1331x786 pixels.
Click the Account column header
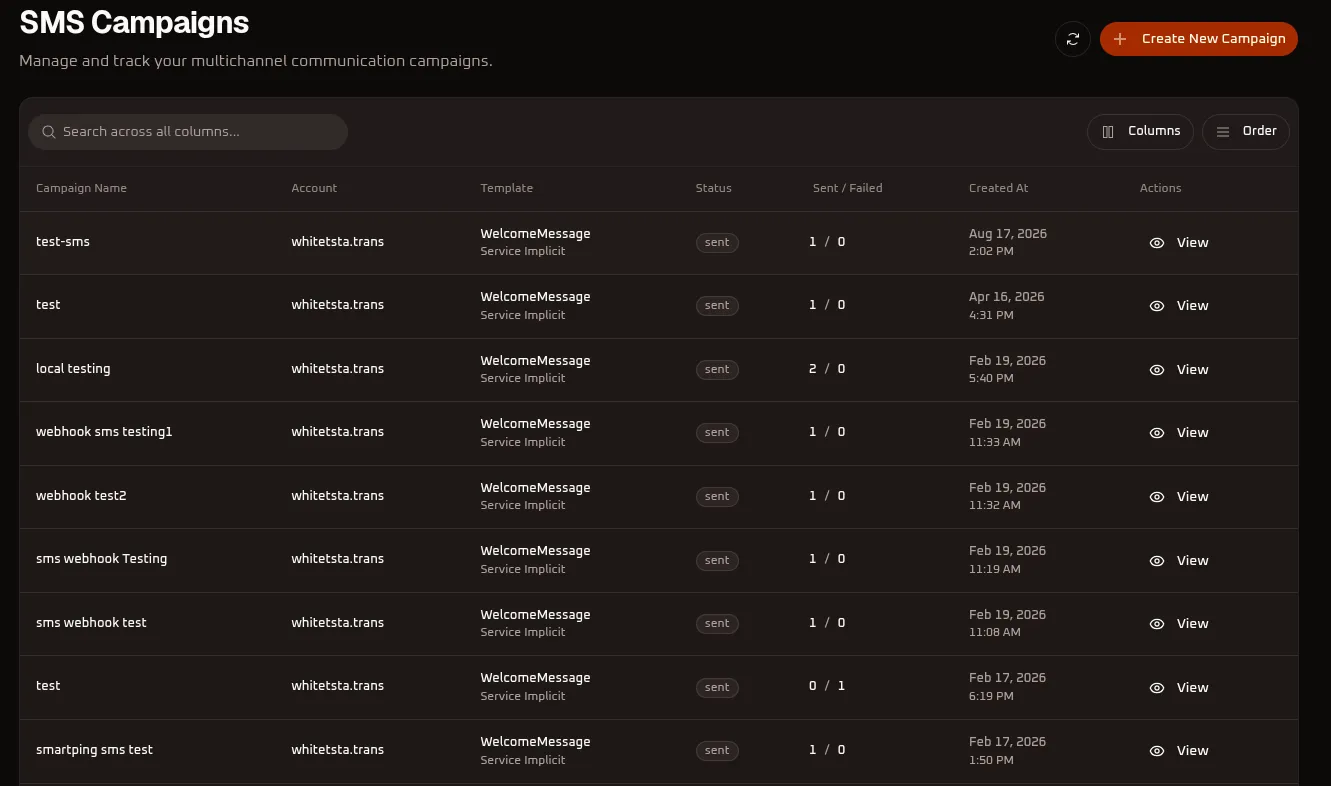(x=314, y=188)
